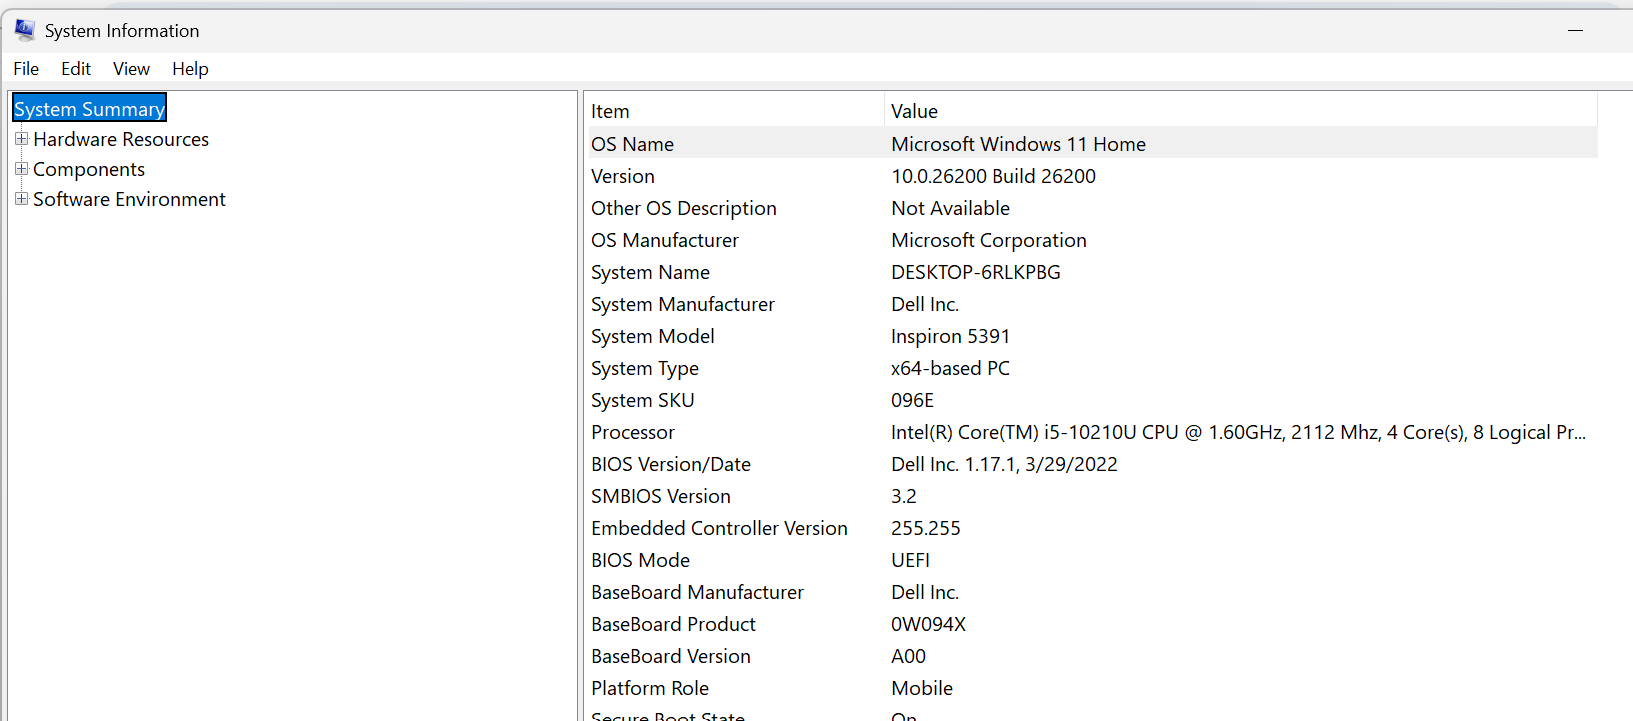Select the Software Environment tree item
Screen dimensions: 1633x721
tap(129, 199)
